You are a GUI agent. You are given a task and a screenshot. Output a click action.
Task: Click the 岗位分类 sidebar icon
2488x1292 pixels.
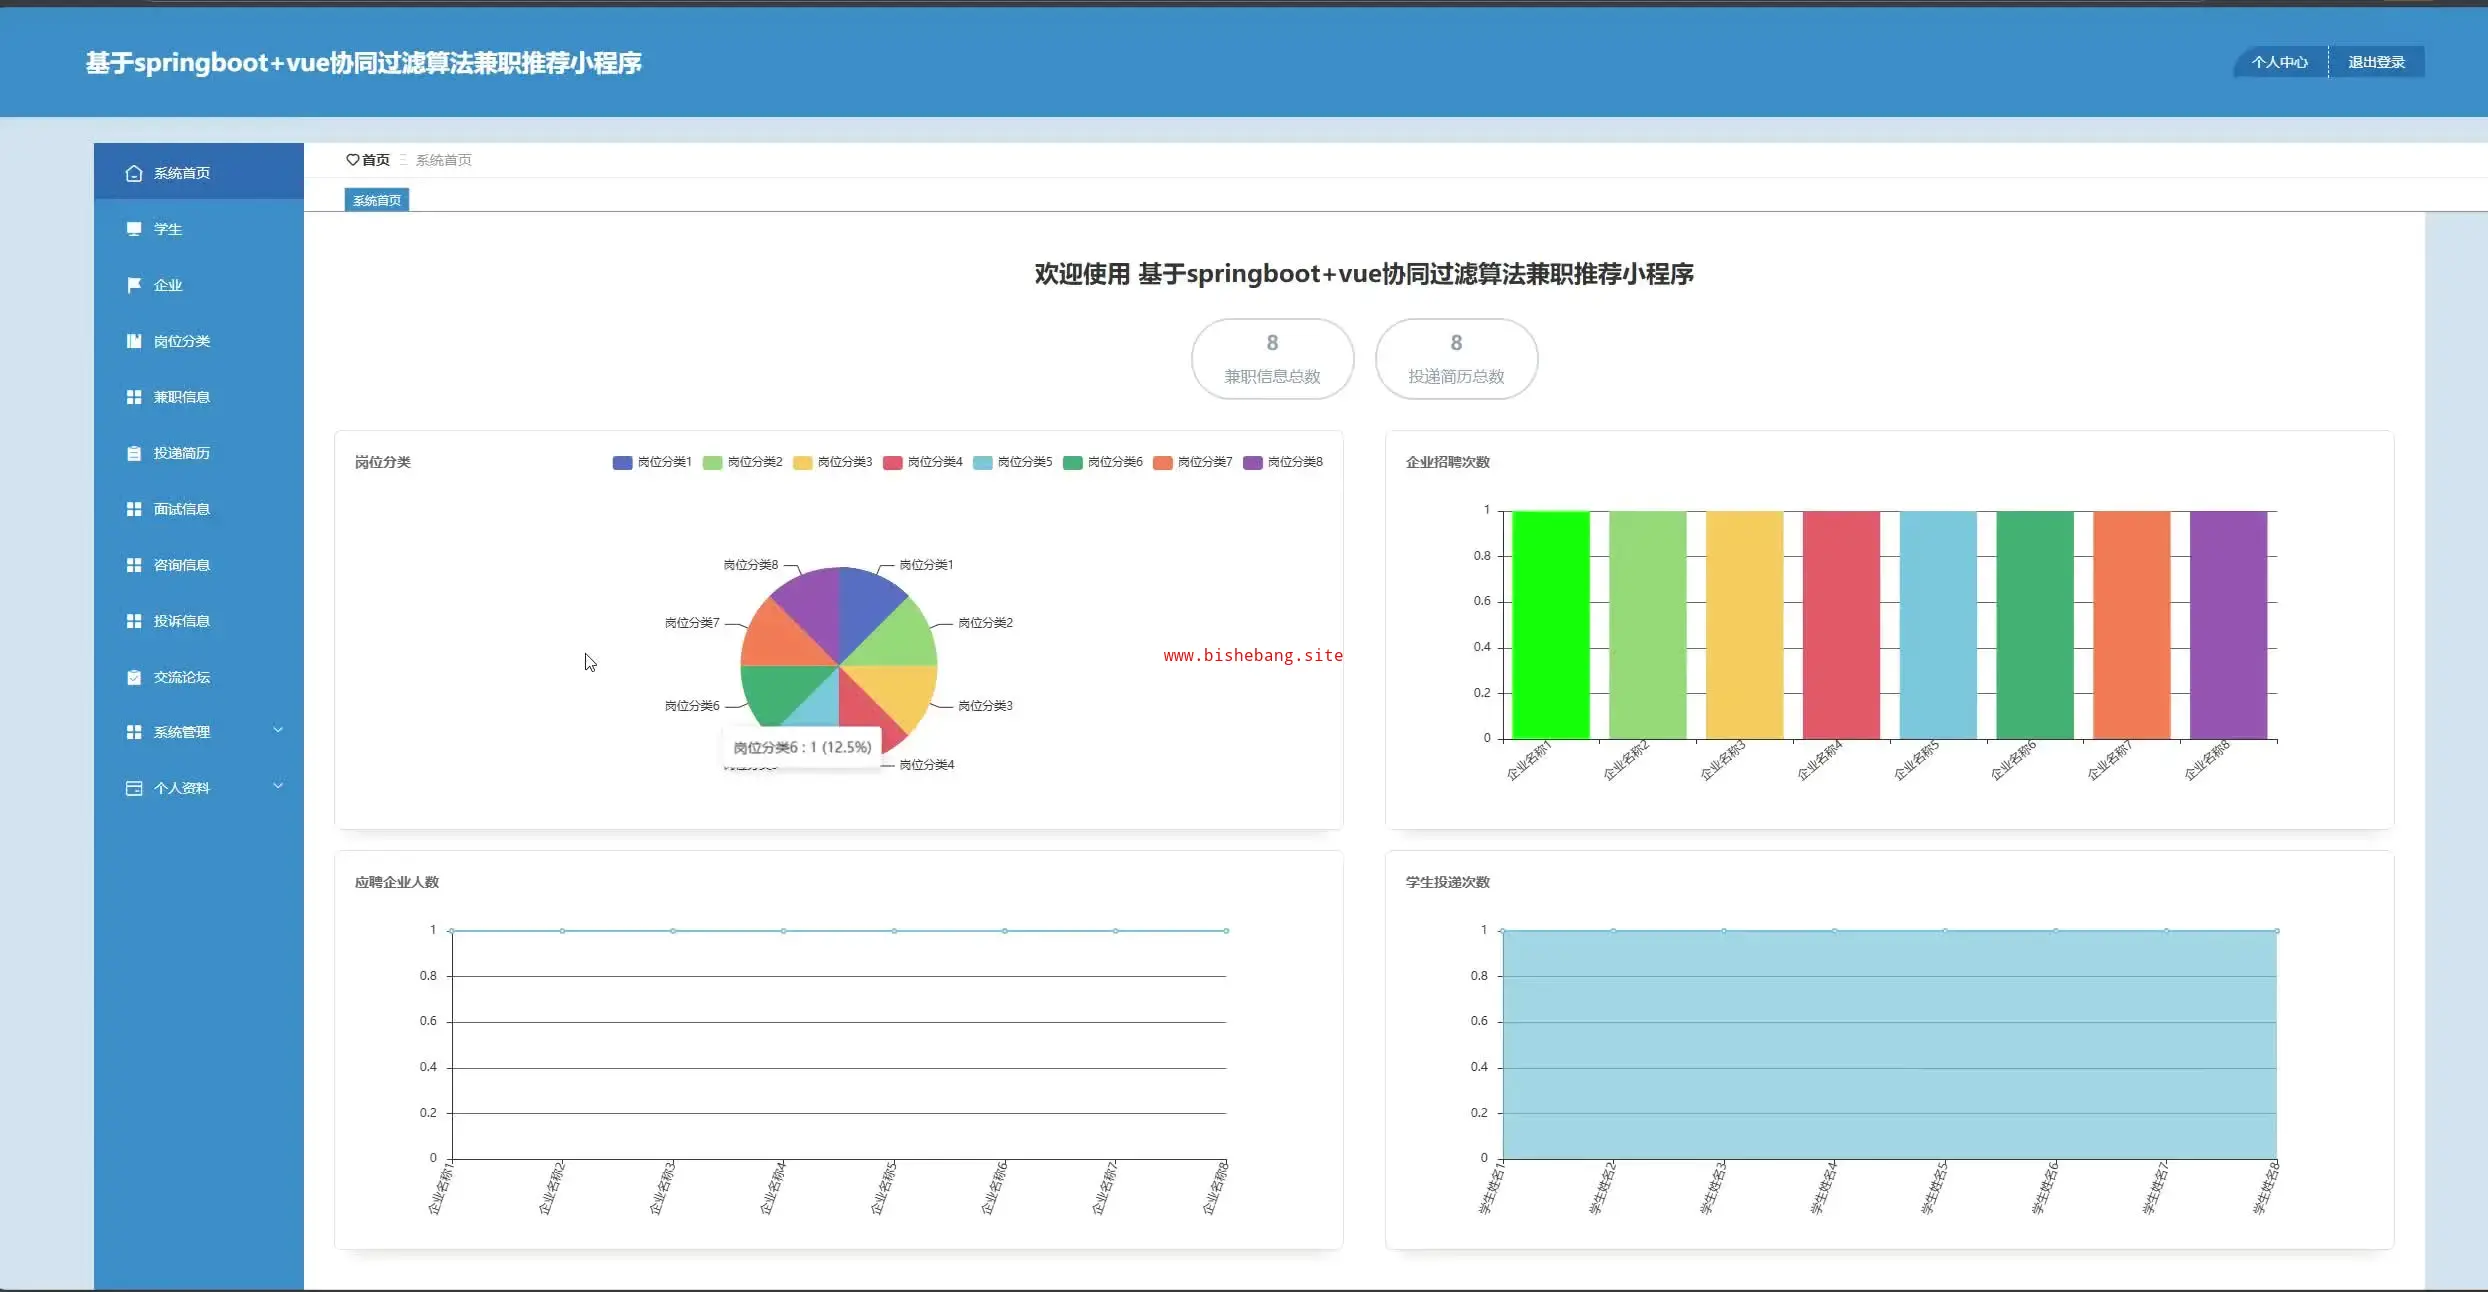(134, 341)
